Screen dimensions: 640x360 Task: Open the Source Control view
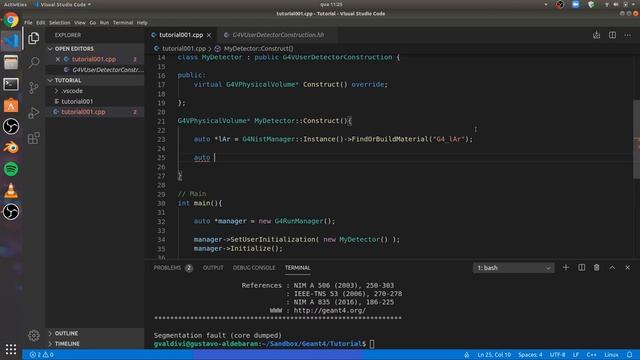(34, 87)
